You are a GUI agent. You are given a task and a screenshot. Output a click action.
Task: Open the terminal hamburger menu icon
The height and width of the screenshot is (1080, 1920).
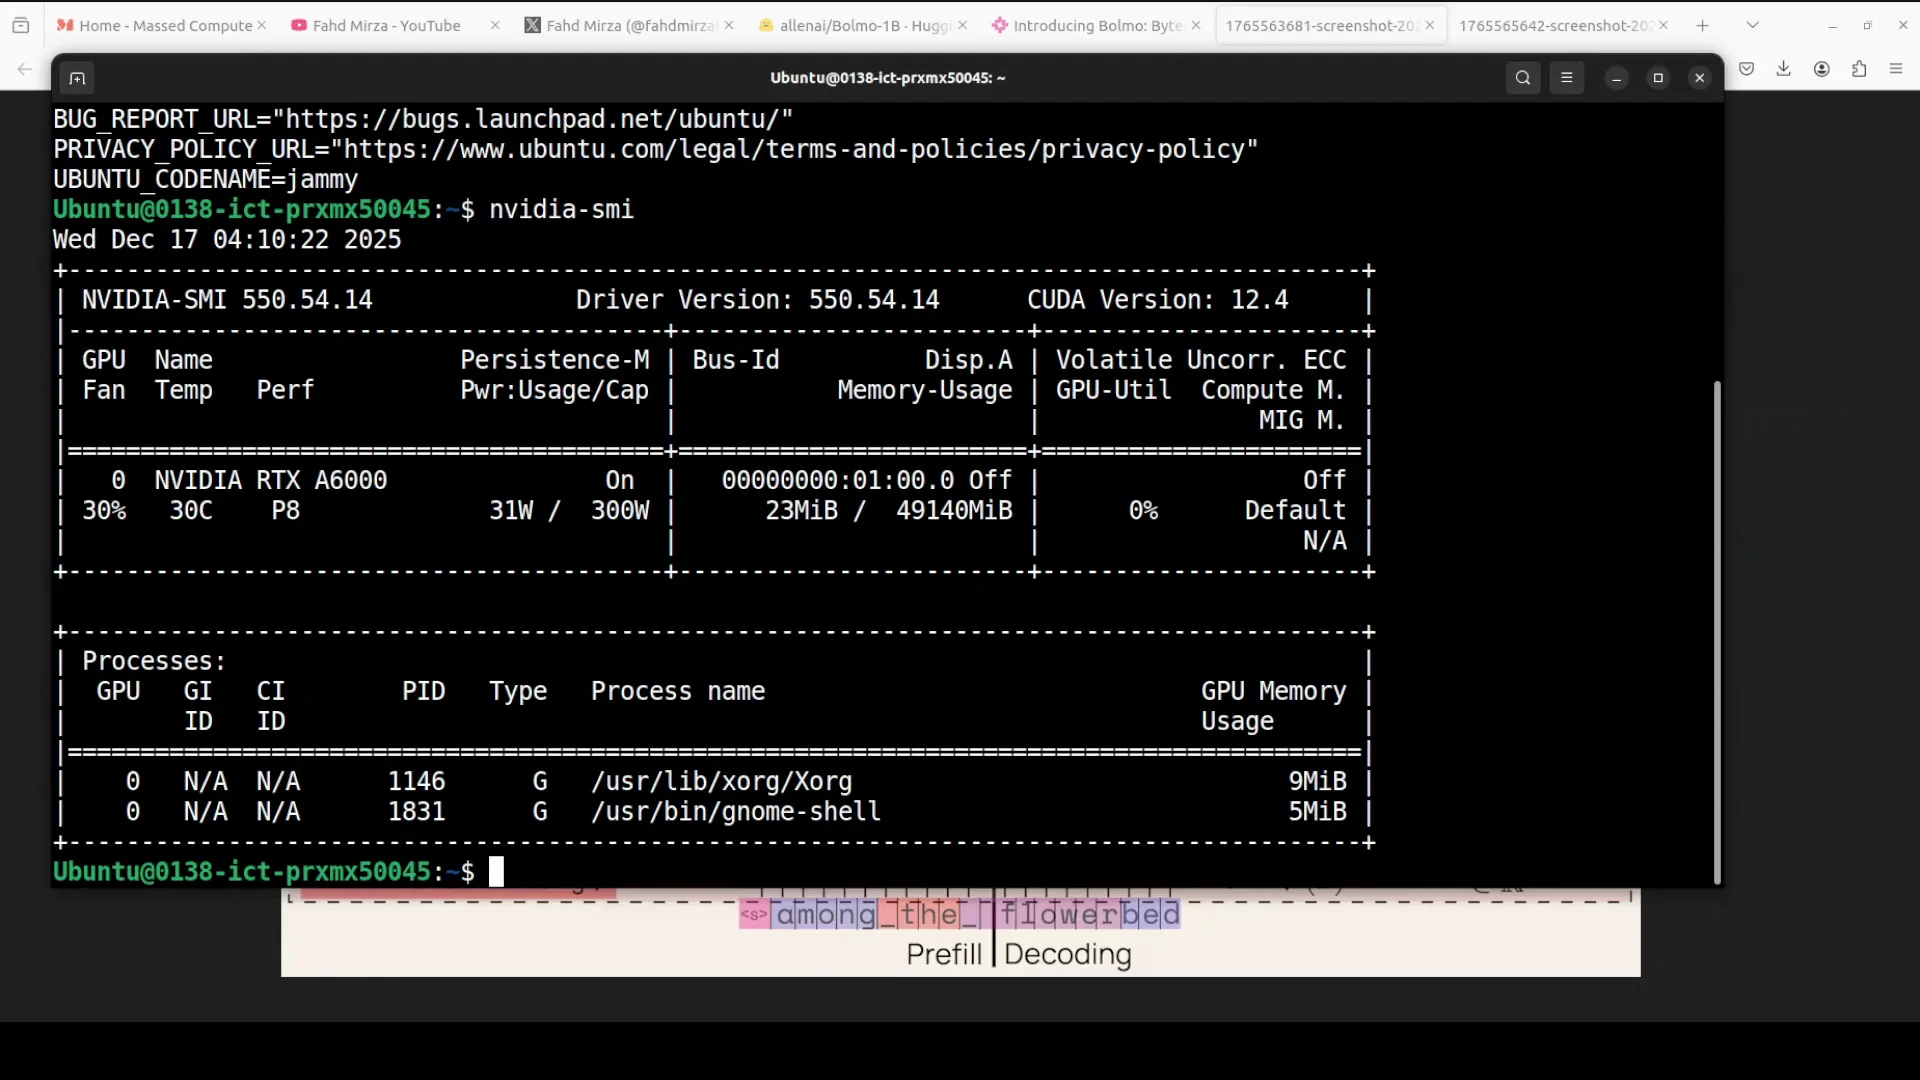point(1567,77)
